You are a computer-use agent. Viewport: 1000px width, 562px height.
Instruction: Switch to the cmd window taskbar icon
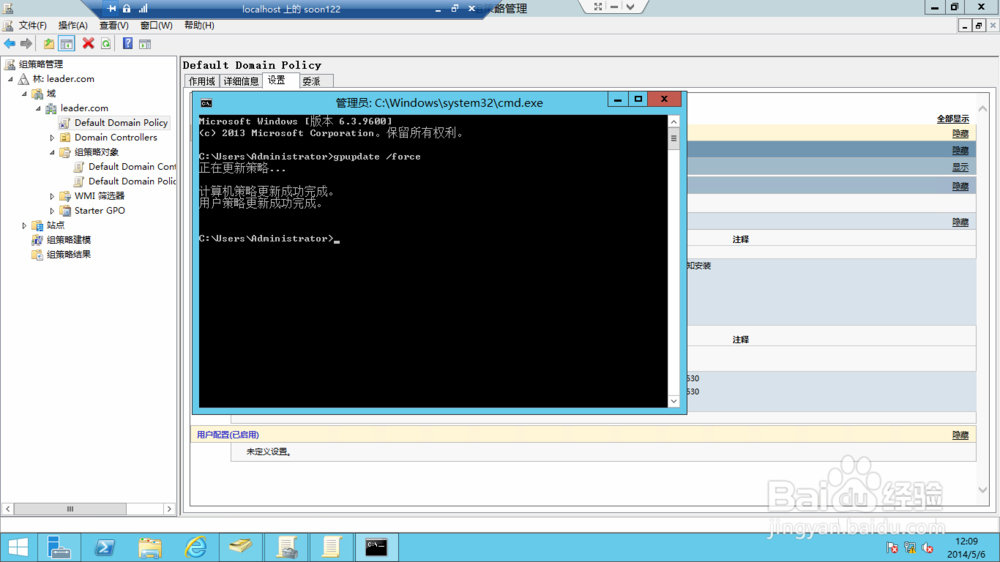(x=376, y=547)
